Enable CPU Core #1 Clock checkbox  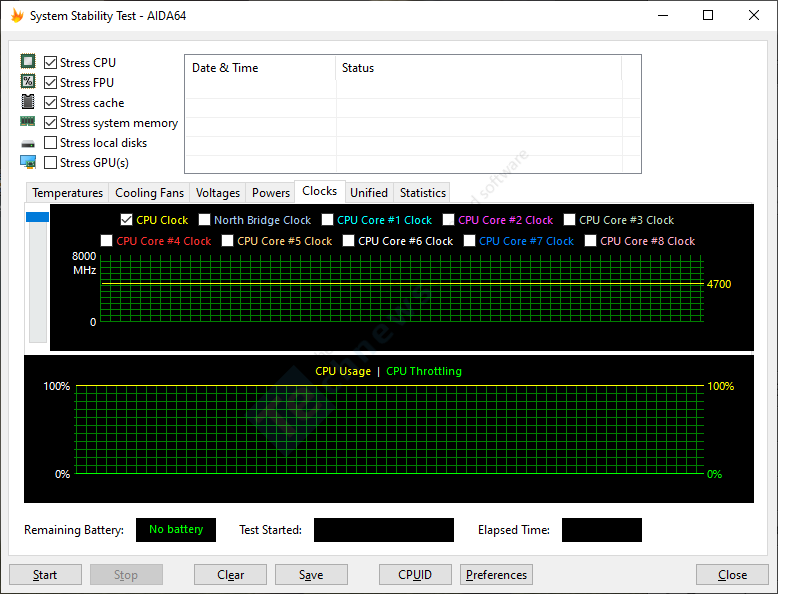point(327,220)
